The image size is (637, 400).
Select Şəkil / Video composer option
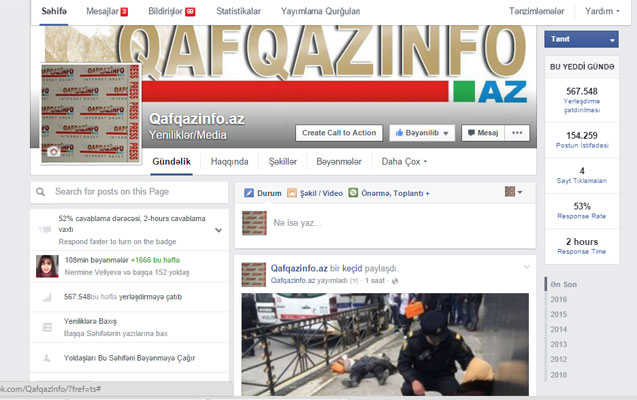point(315,193)
